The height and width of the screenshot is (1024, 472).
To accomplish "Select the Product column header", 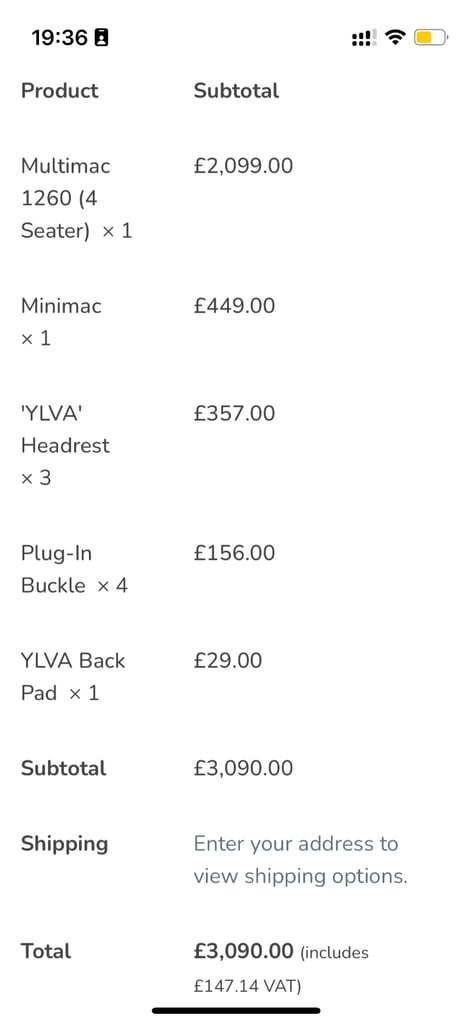I will (59, 91).
